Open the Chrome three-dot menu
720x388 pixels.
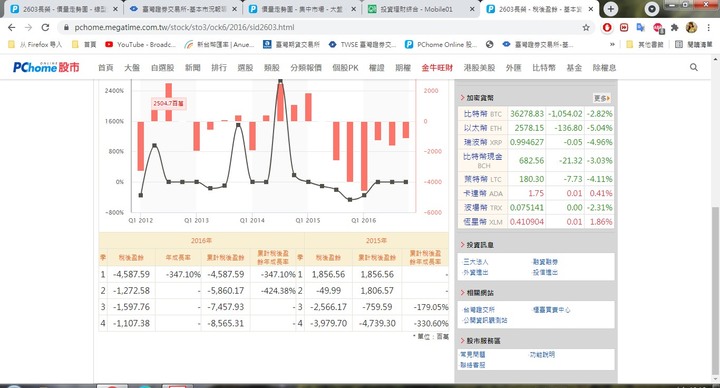click(x=709, y=28)
